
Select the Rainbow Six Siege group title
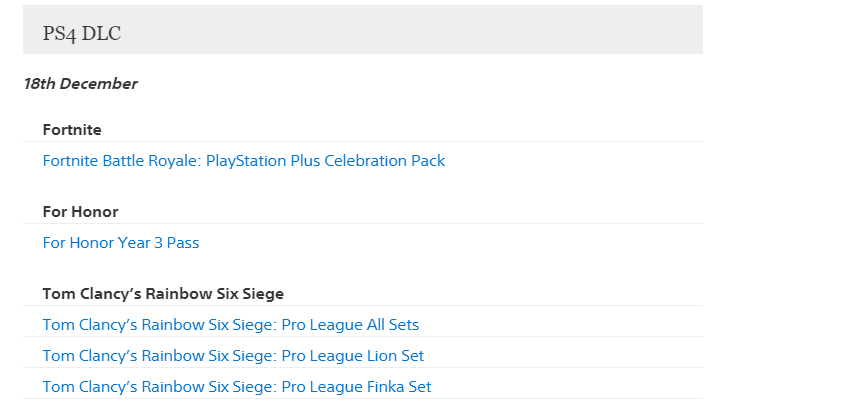[163, 294]
